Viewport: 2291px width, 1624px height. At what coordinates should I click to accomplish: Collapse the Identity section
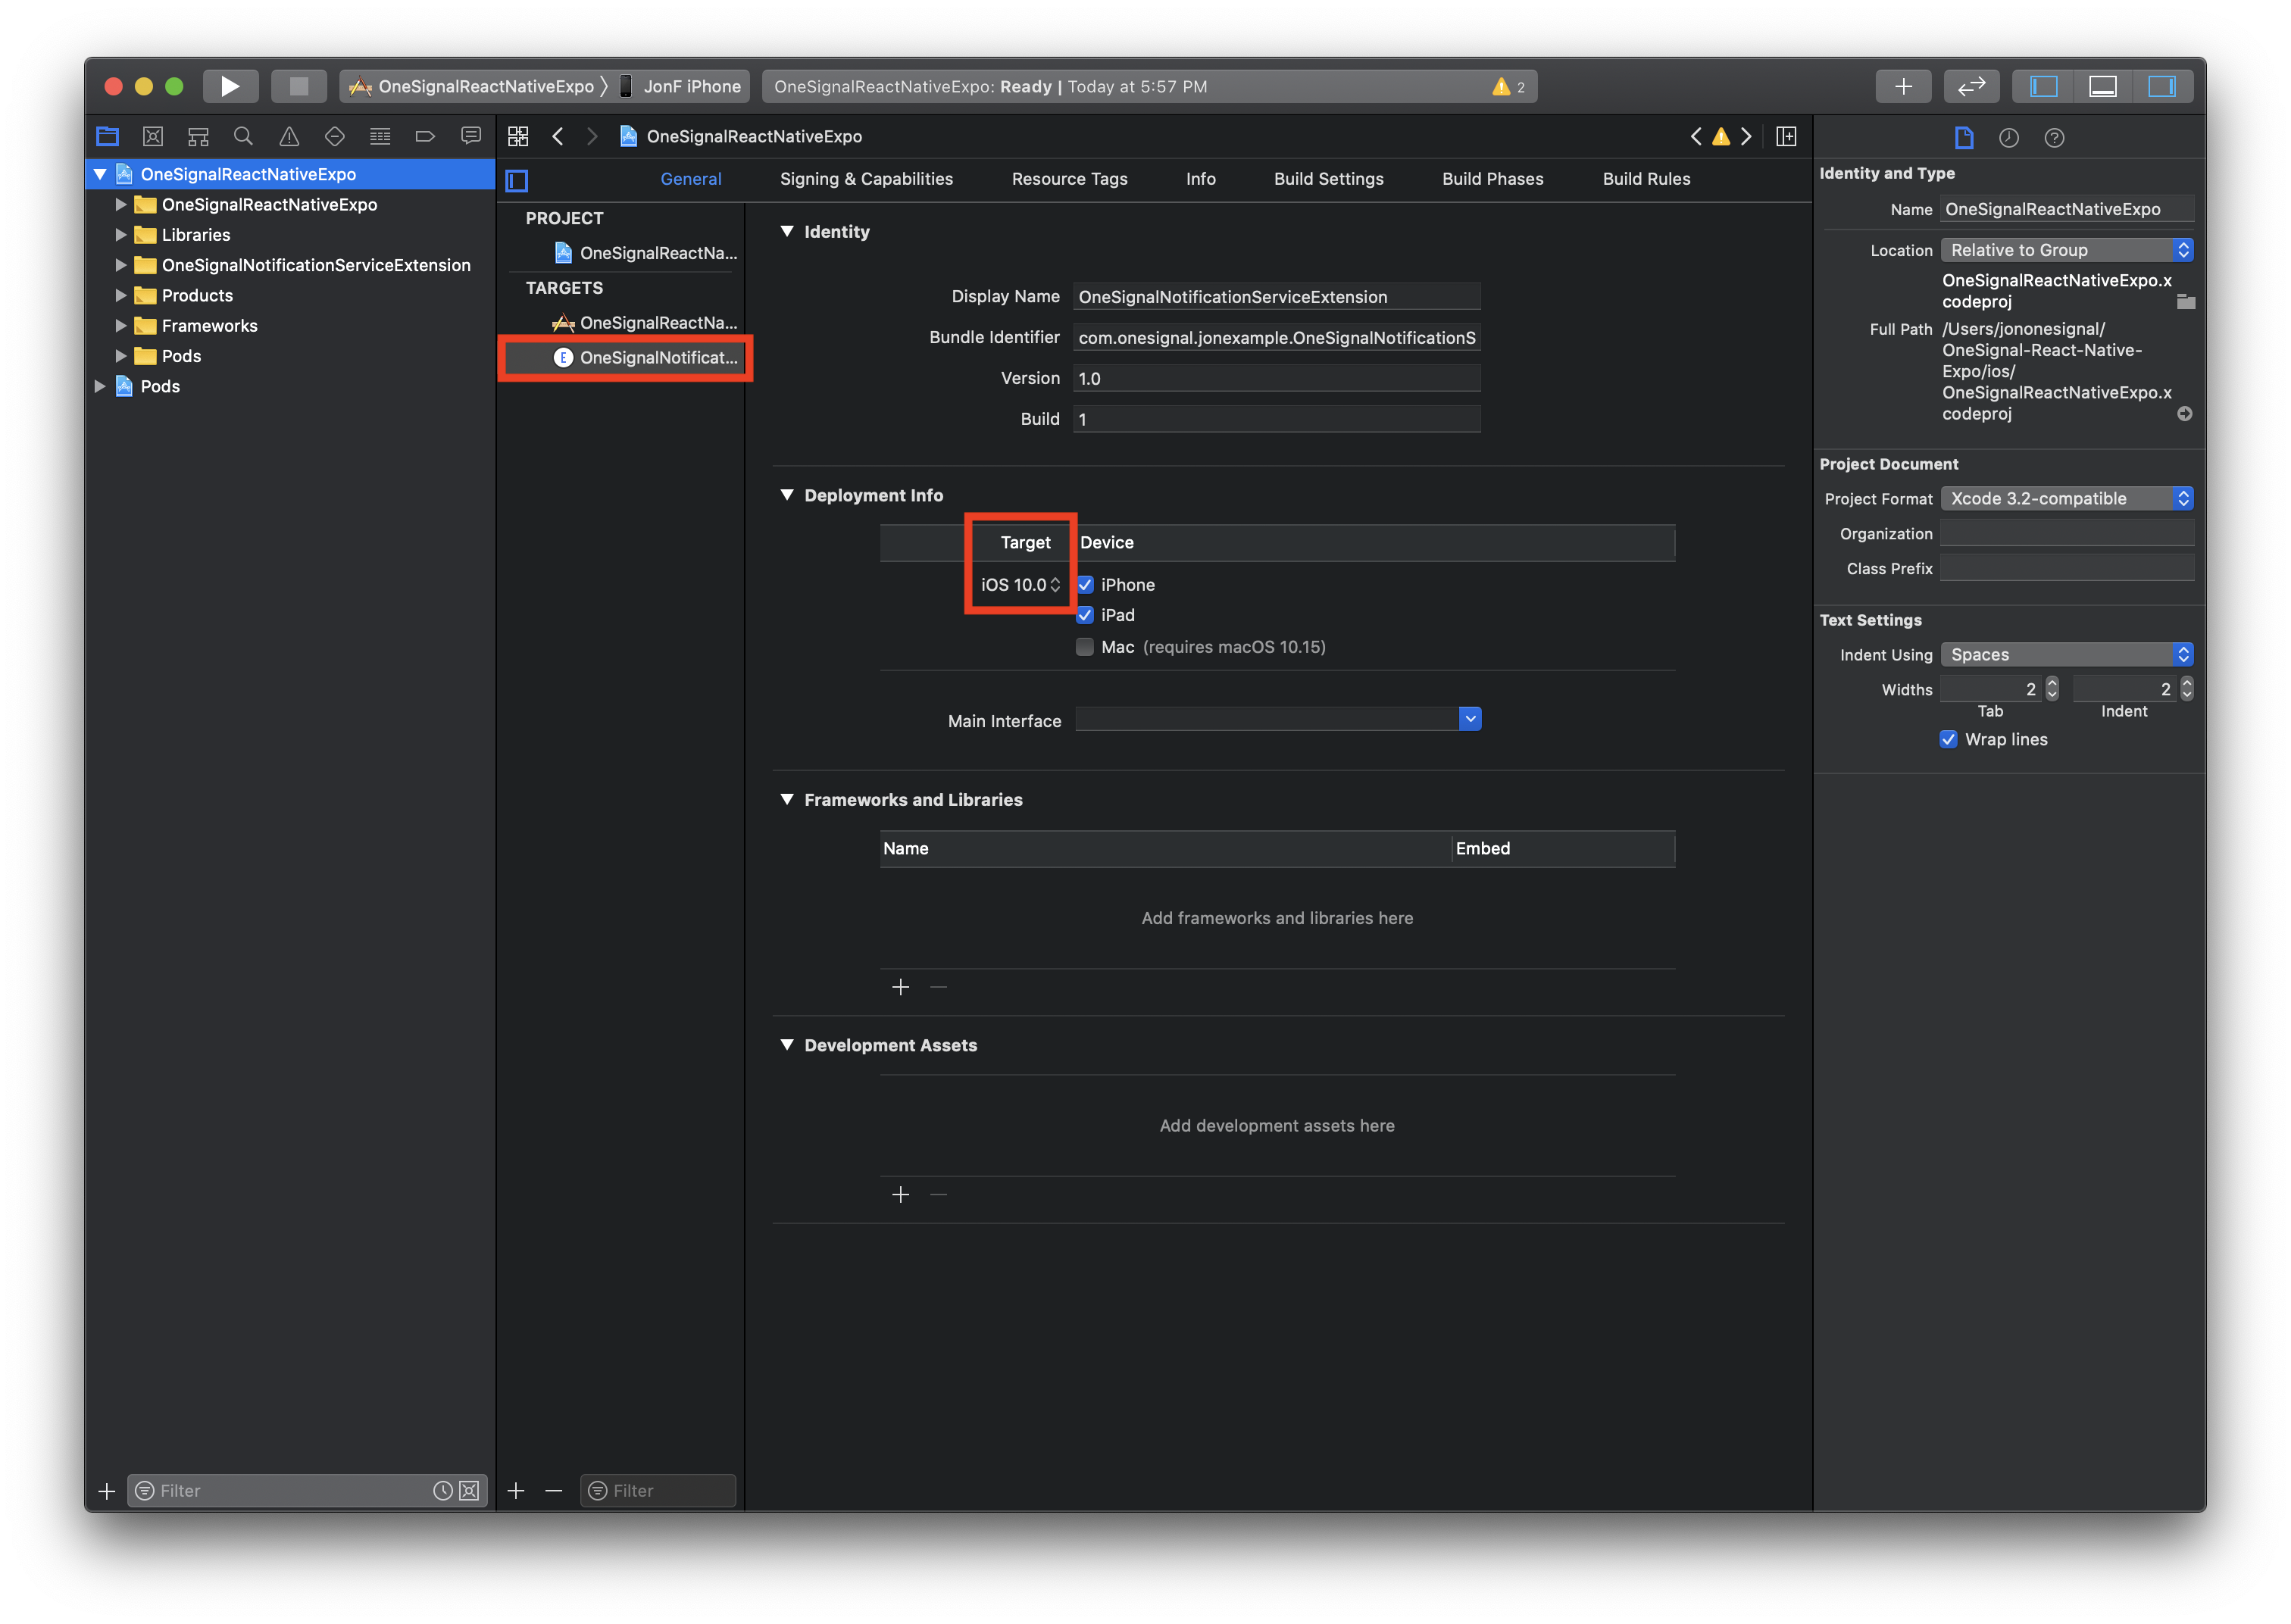click(x=787, y=231)
